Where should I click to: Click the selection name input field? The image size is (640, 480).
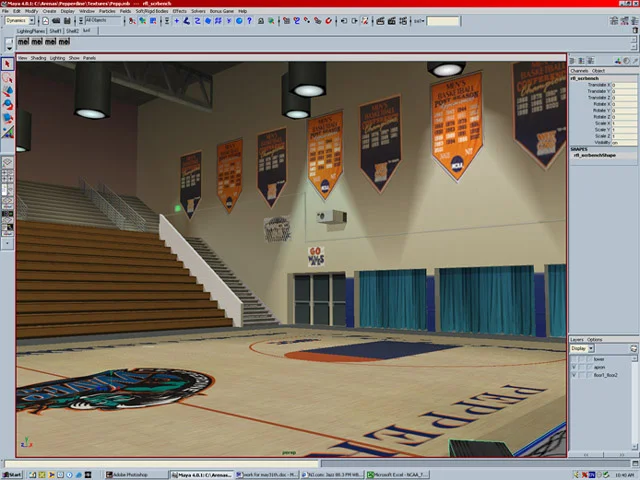pos(443,21)
